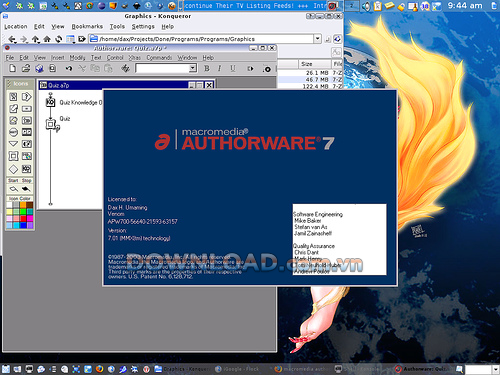Choose dark blue icon color swatch

point(23,225)
